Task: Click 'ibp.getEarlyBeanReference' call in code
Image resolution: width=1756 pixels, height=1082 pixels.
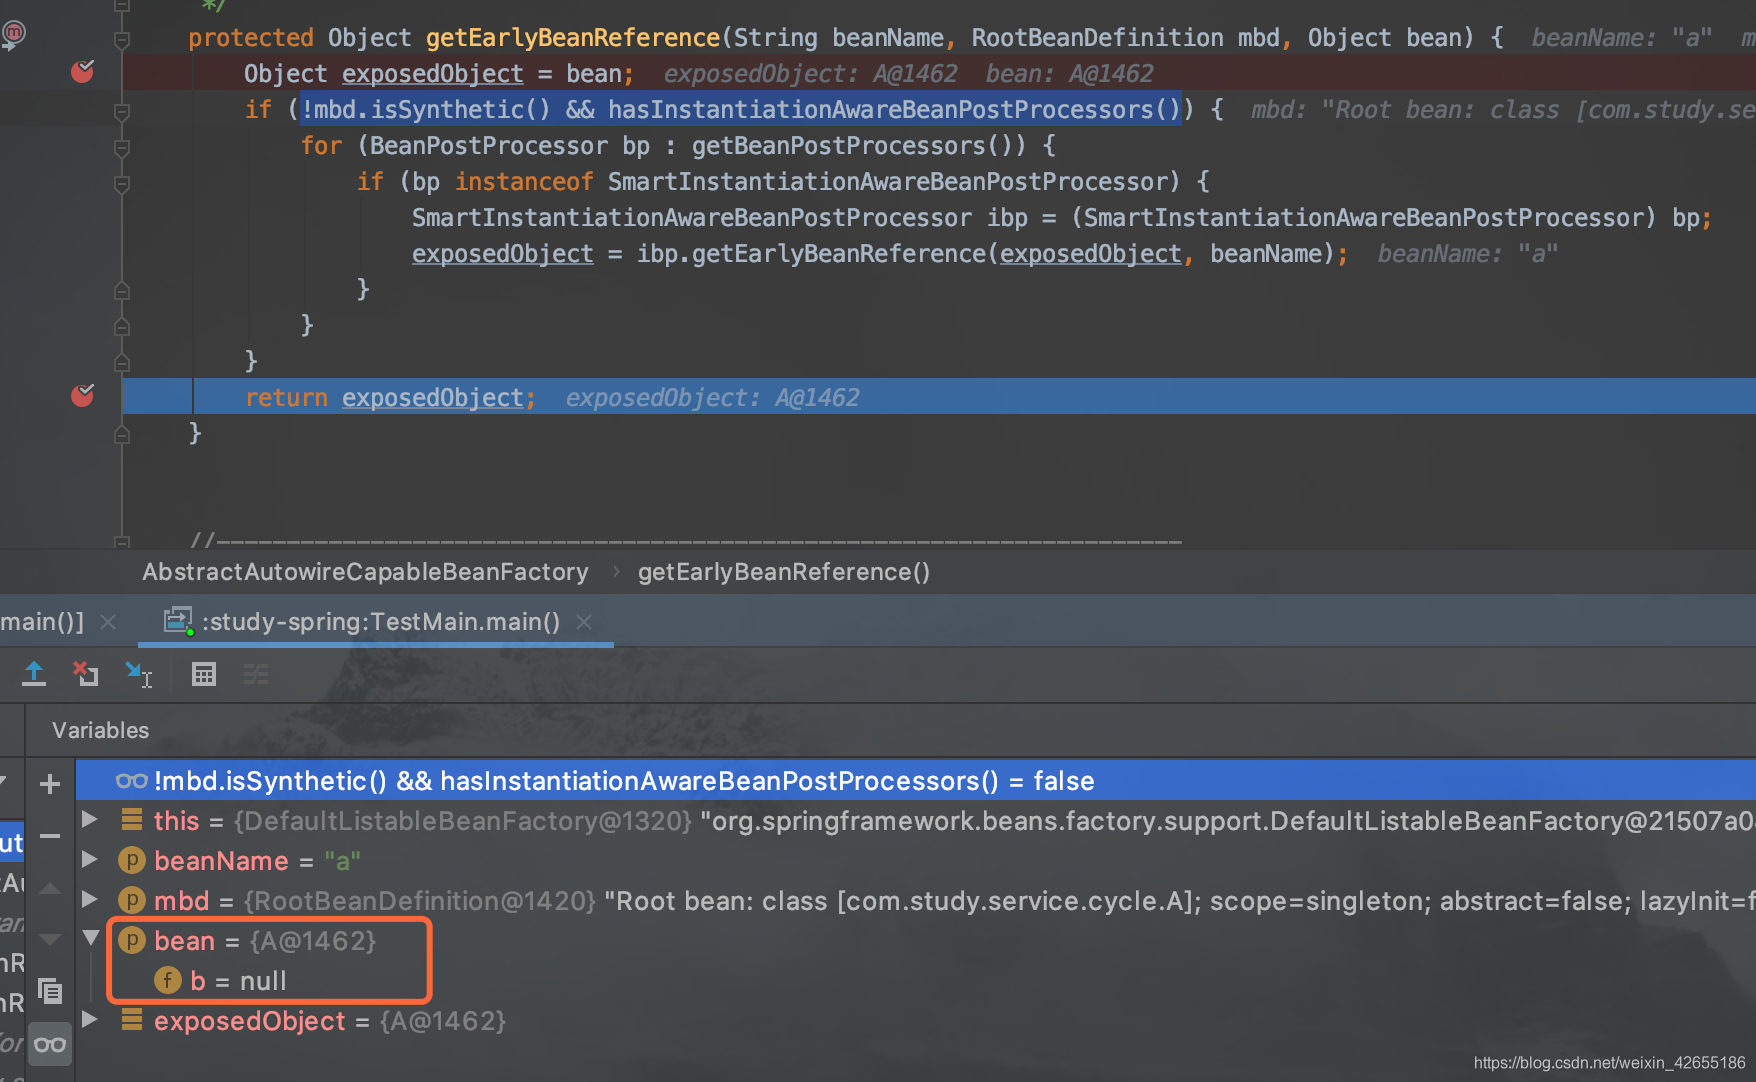Action: pos(811,254)
